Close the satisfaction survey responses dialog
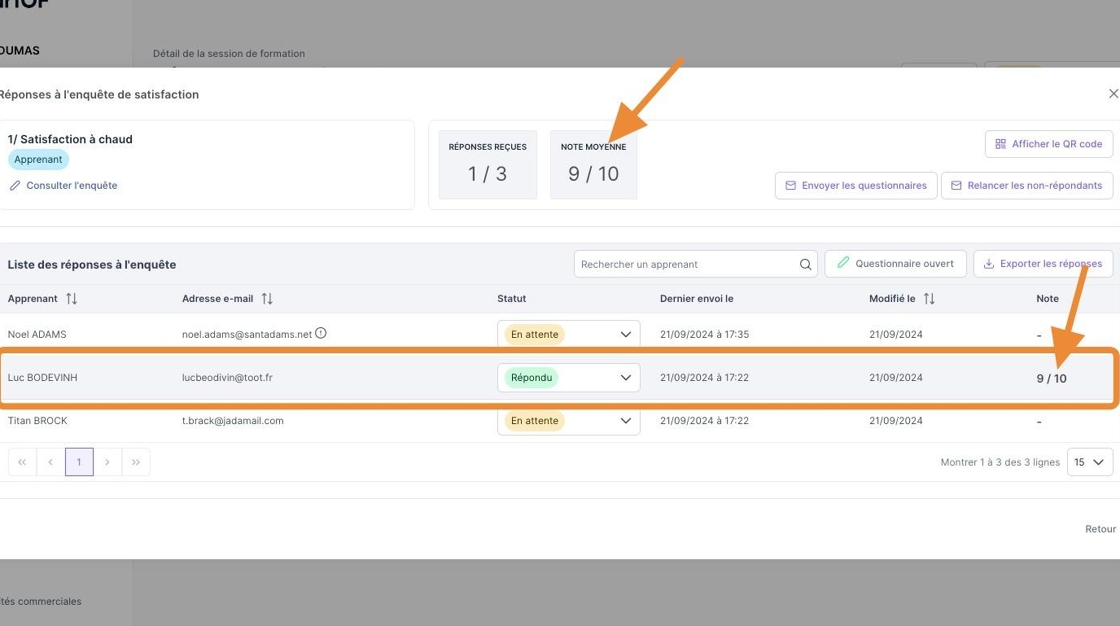The width and height of the screenshot is (1120, 626). tap(1113, 94)
